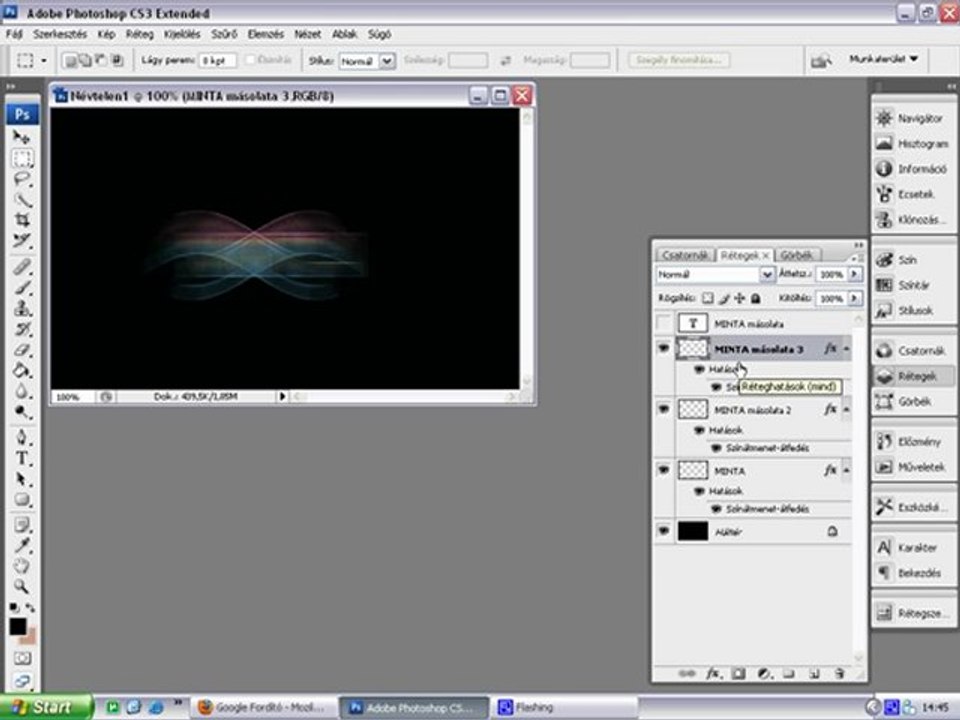Select the Clone Stamp tool
Screen dimensions: 960x720
22,308
